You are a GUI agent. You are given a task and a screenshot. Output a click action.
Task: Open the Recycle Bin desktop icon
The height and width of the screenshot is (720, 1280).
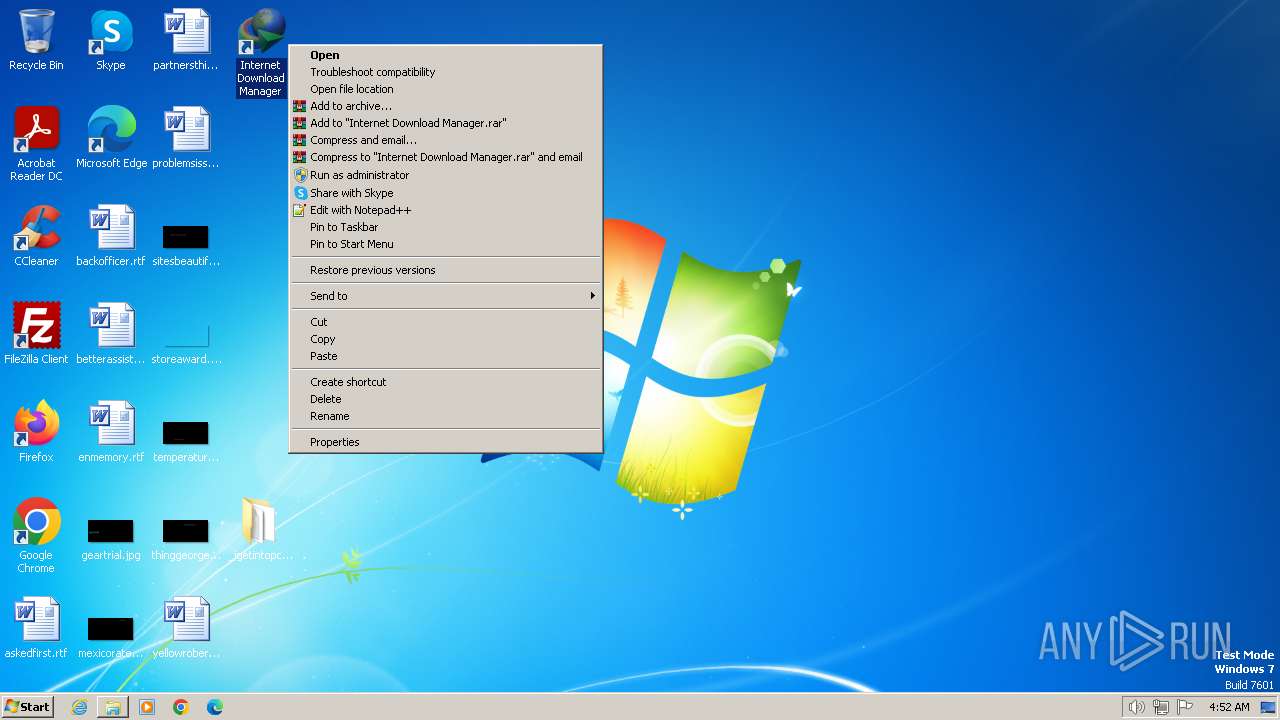pos(36,40)
